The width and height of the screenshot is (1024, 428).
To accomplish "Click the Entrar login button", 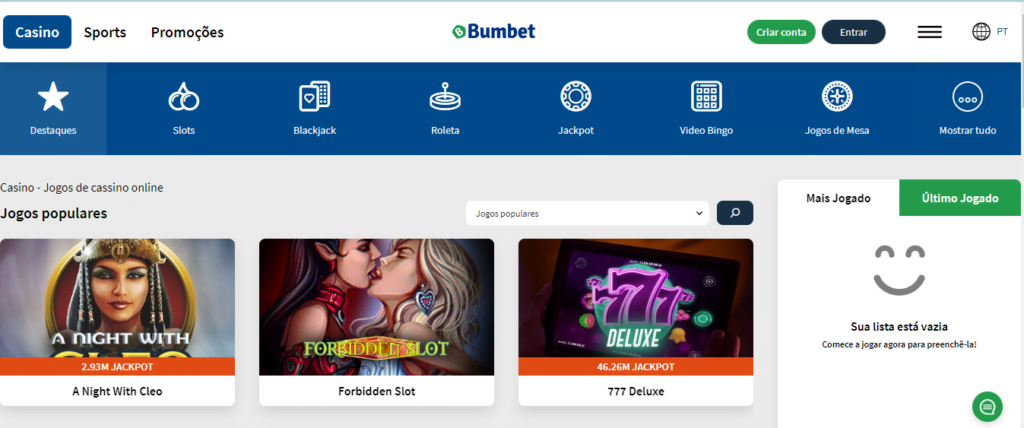I will [853, 32].
